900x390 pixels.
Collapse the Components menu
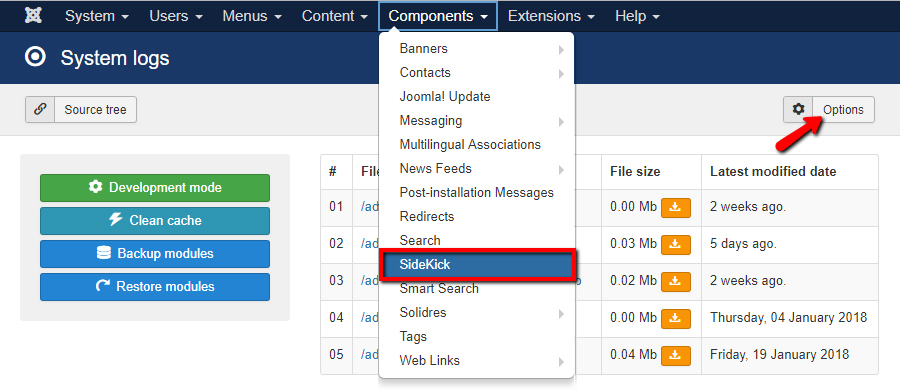[438, 16]
